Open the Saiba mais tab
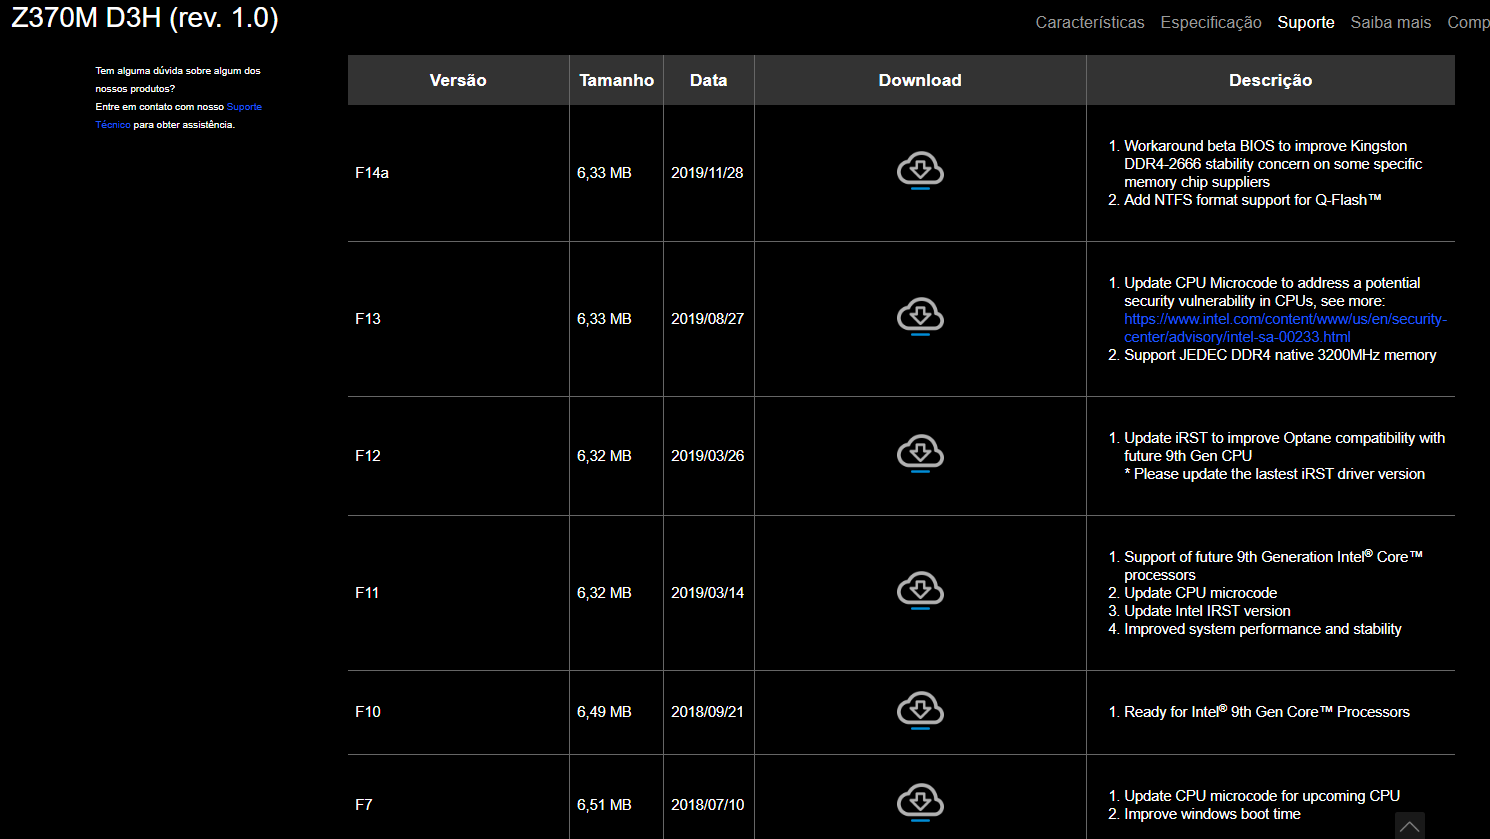The width and height of the screenshot is (1490, 839). coord(1391,22)
